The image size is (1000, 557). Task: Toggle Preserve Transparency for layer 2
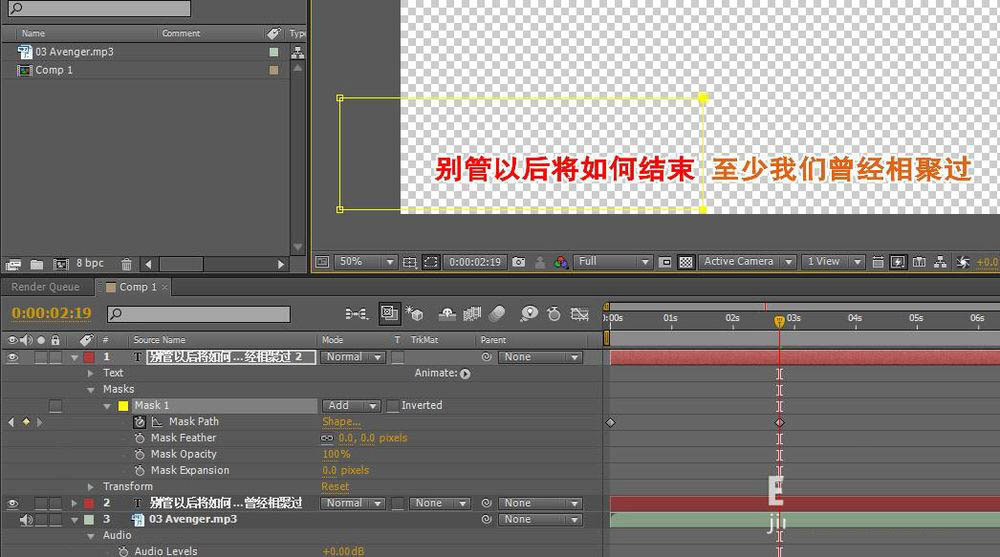[x=398, y=503]
